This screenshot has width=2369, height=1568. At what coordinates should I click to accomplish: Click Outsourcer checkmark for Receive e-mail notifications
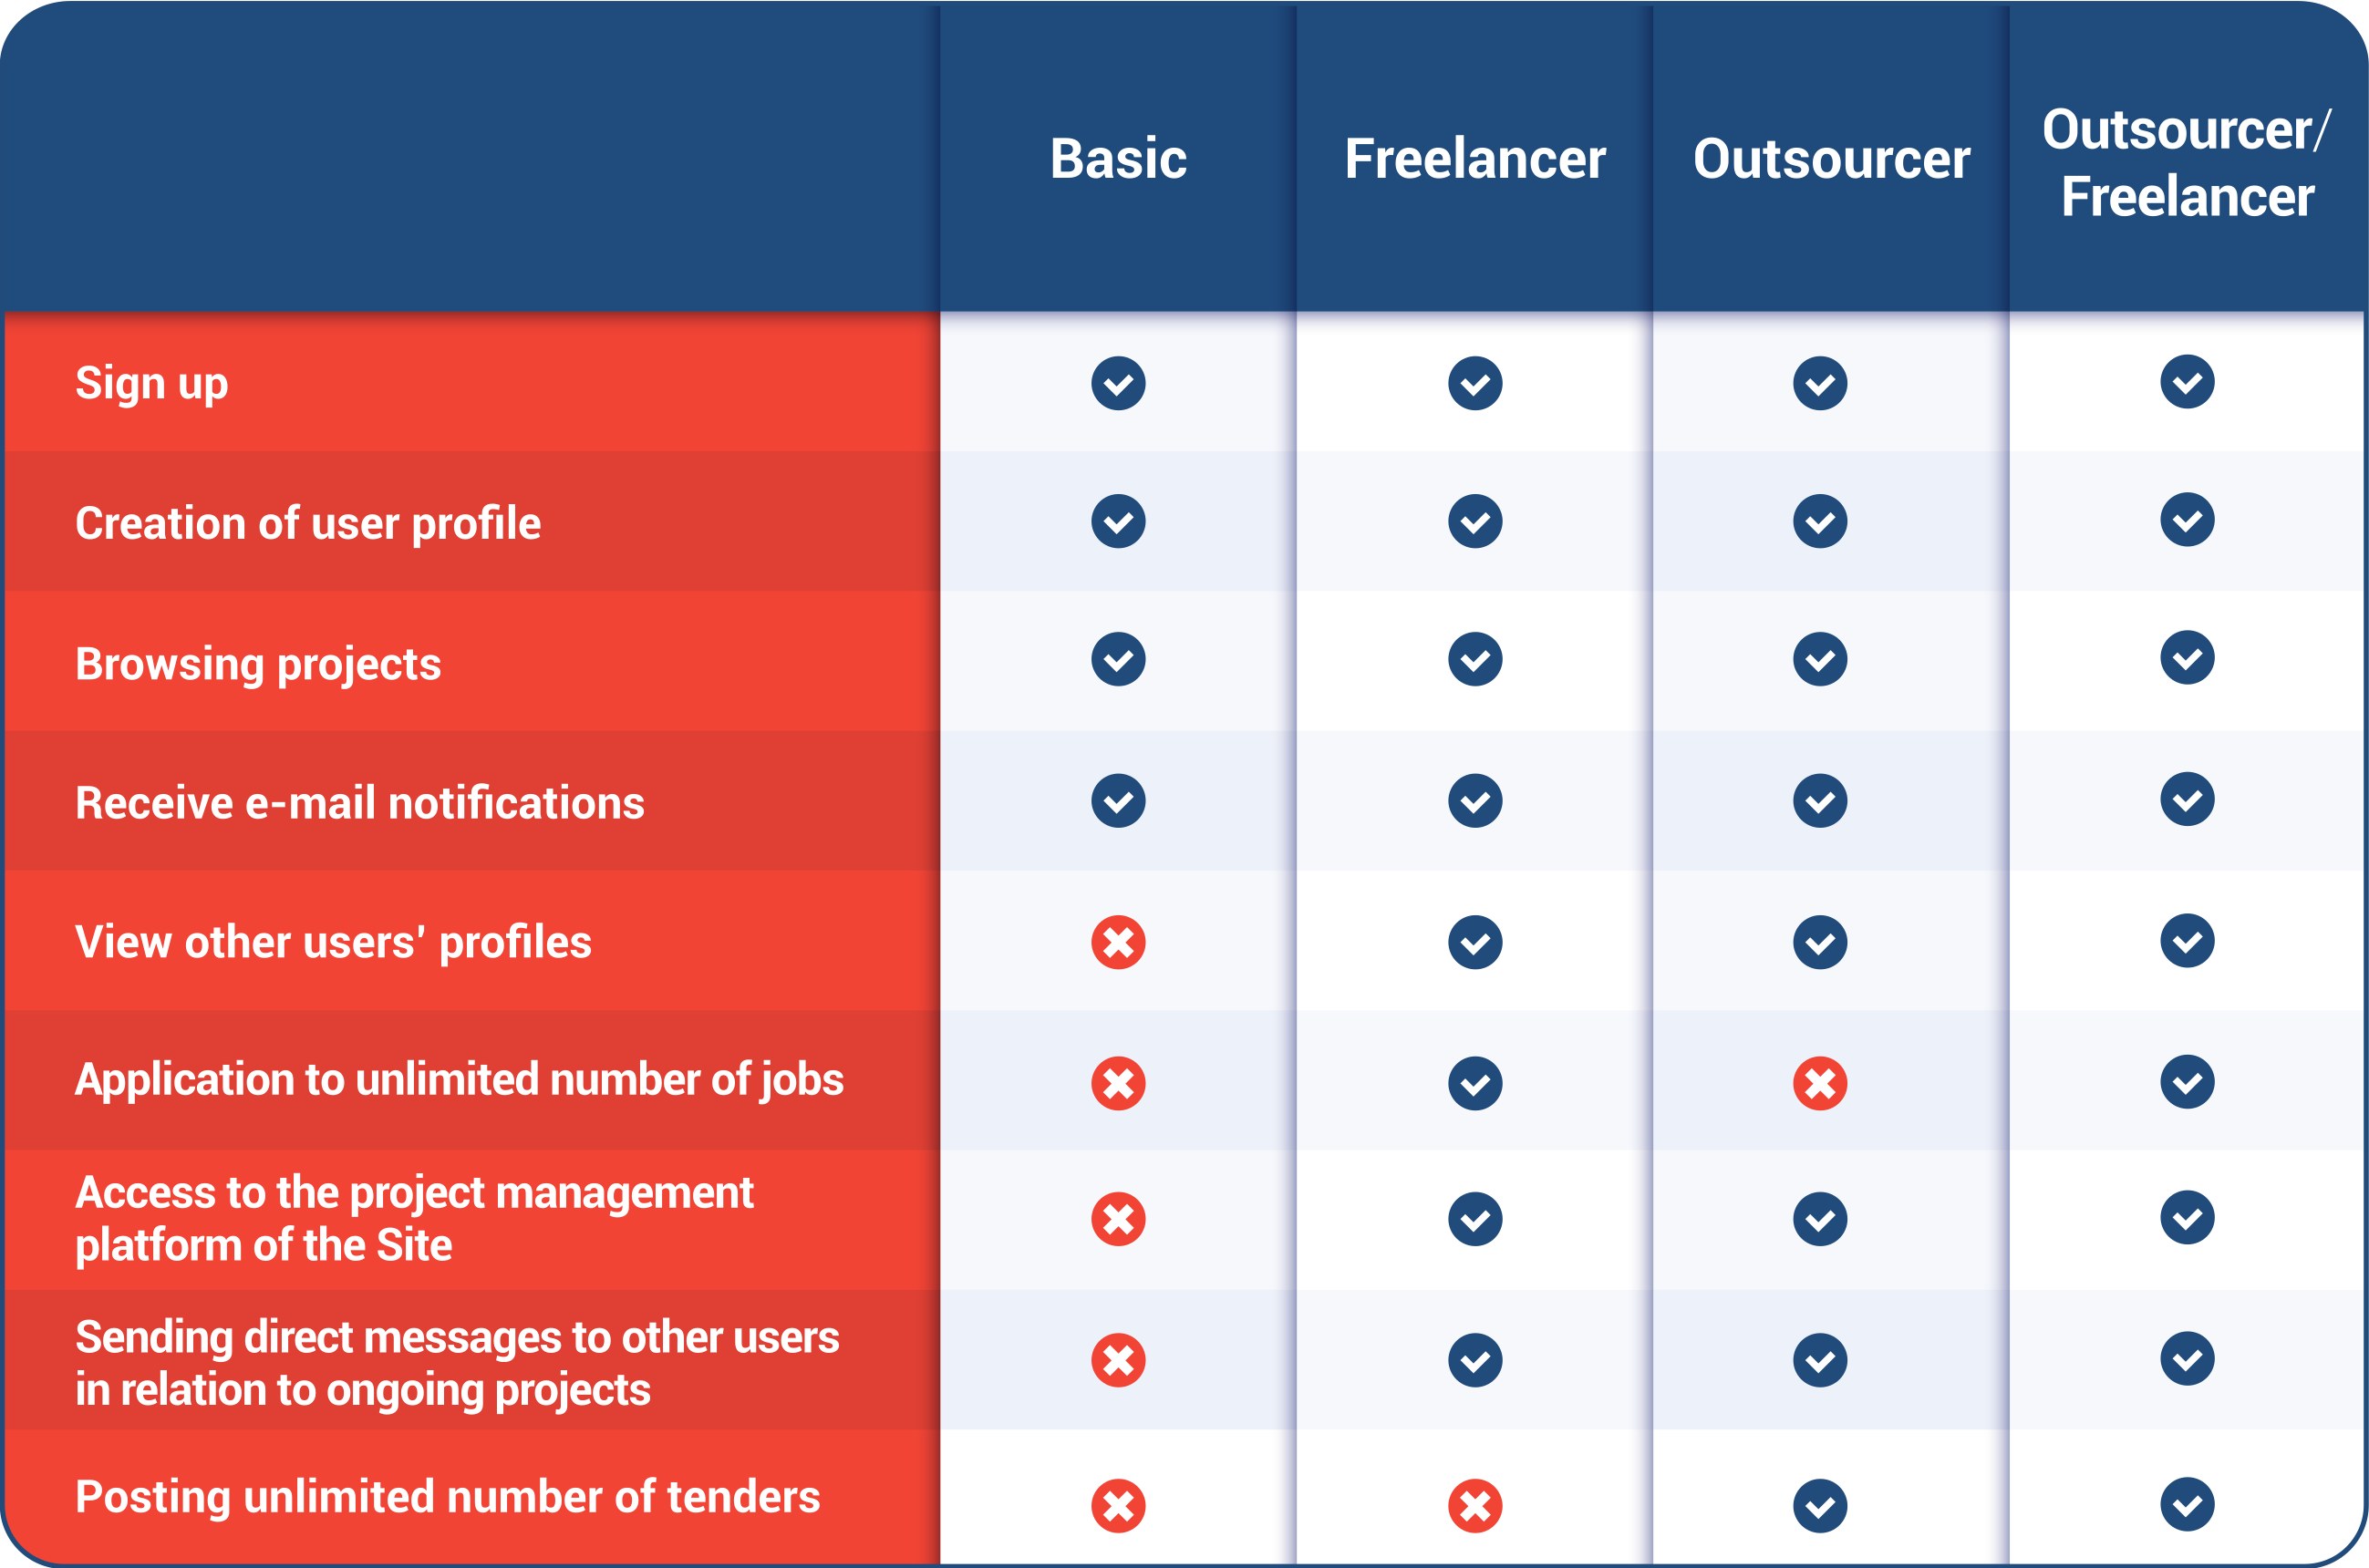[1820, 801]
